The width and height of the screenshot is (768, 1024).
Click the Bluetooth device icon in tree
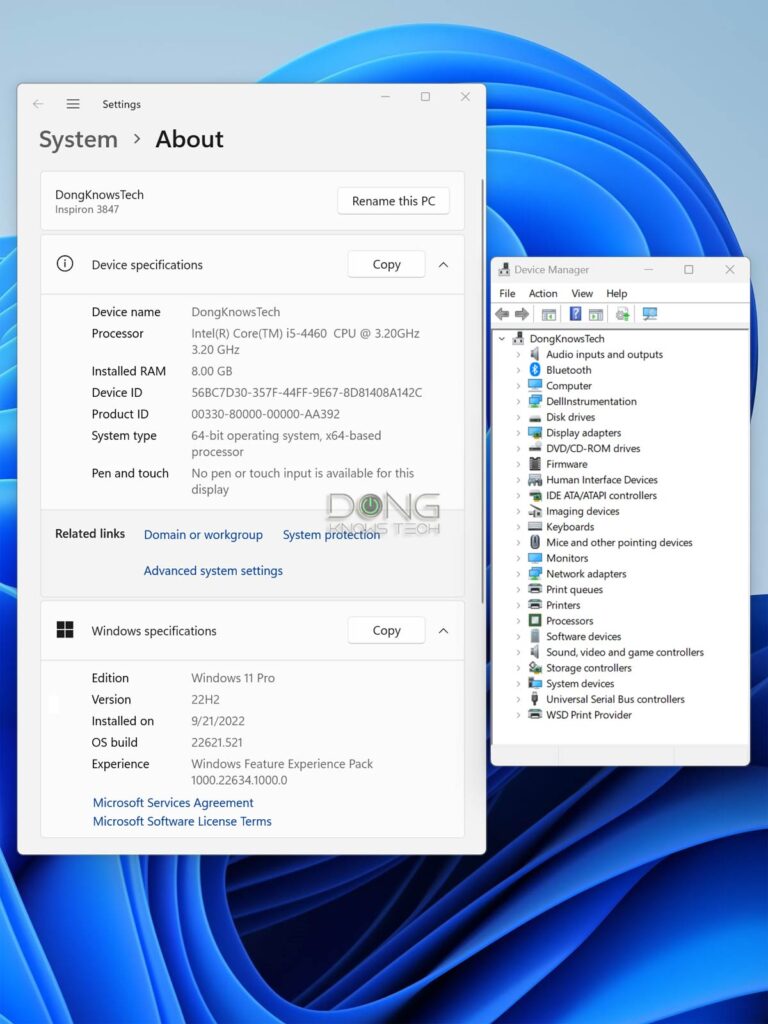coord(535,370)
